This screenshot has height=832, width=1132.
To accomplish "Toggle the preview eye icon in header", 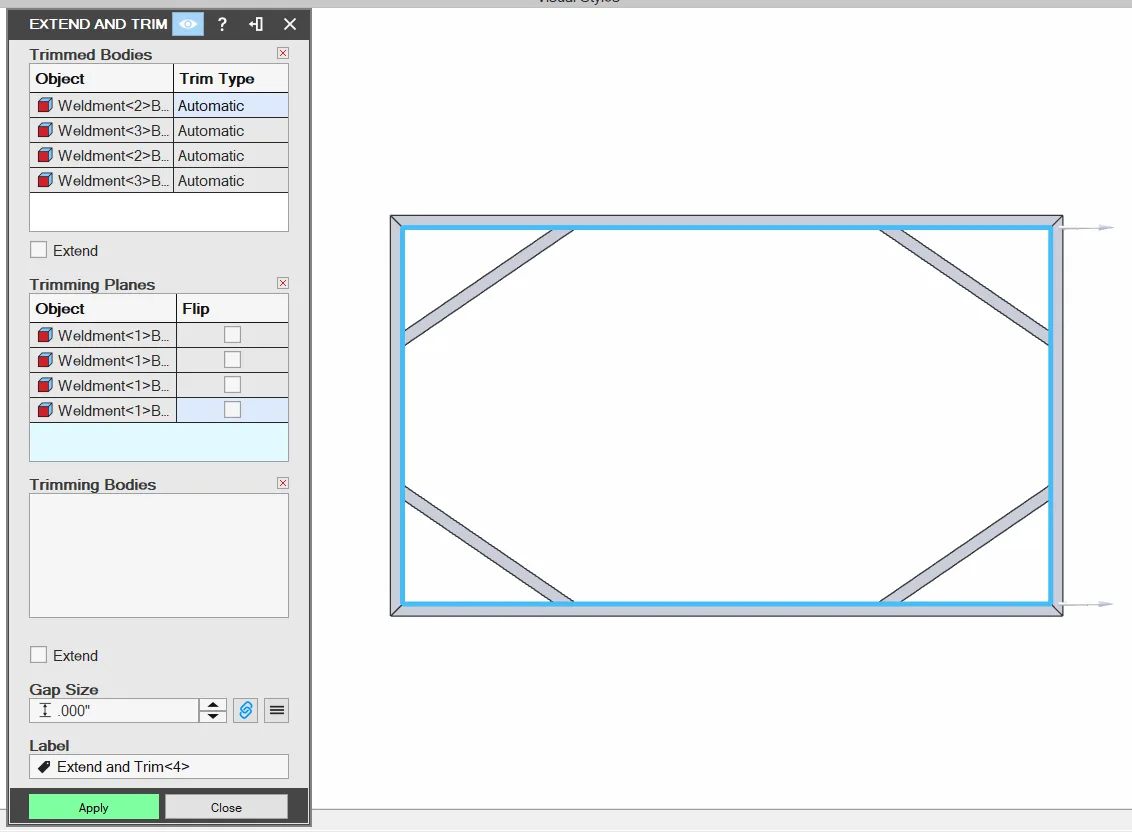I will (x=188, y=24).
